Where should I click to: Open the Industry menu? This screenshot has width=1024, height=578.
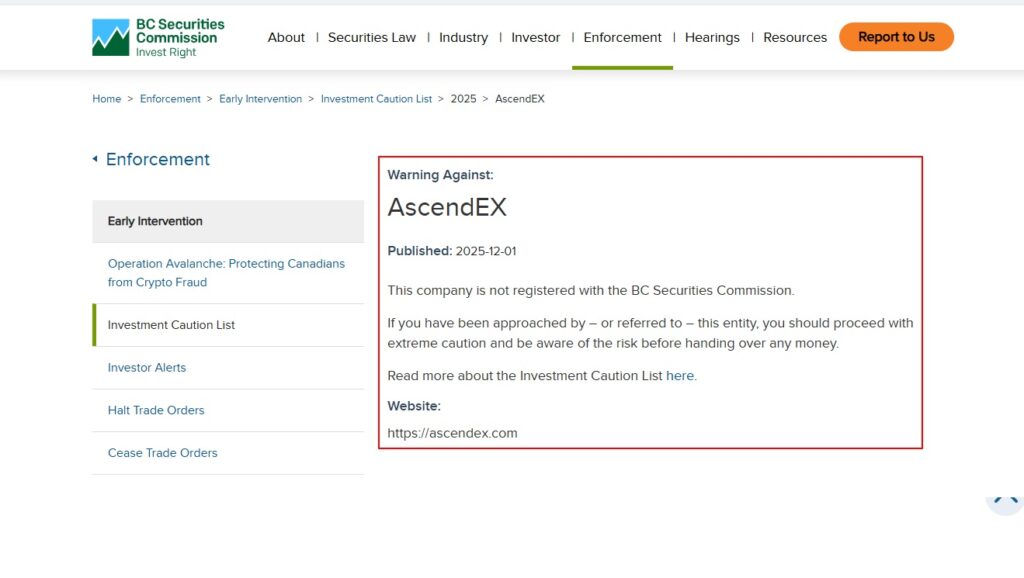[x=463, y=37]
